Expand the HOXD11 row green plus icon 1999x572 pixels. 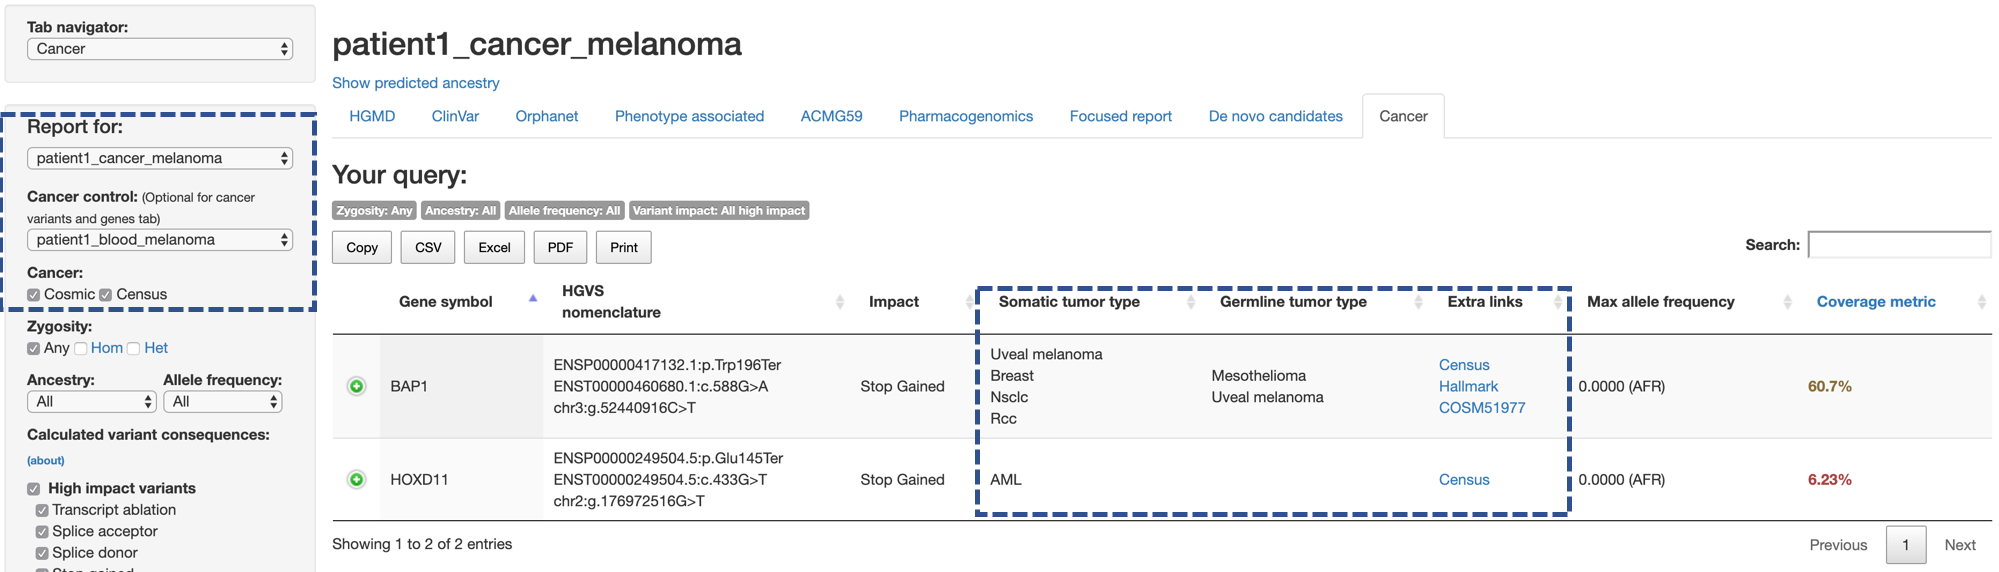pos(356,480)
